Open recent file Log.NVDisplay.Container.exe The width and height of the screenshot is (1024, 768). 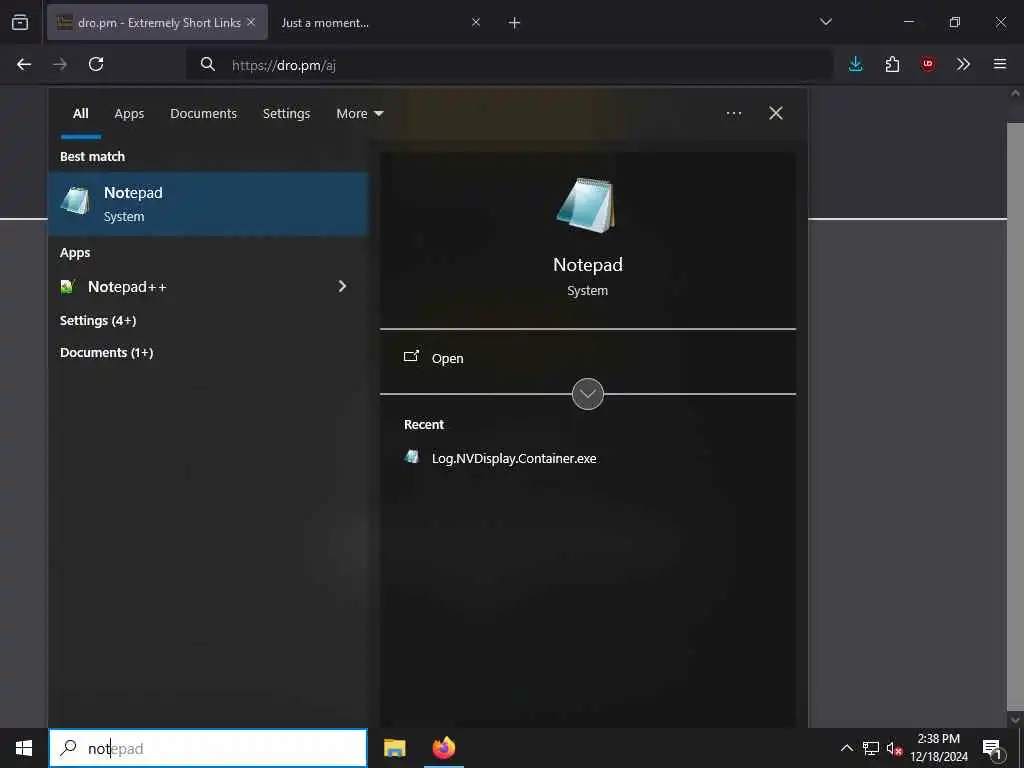[514, 458]
